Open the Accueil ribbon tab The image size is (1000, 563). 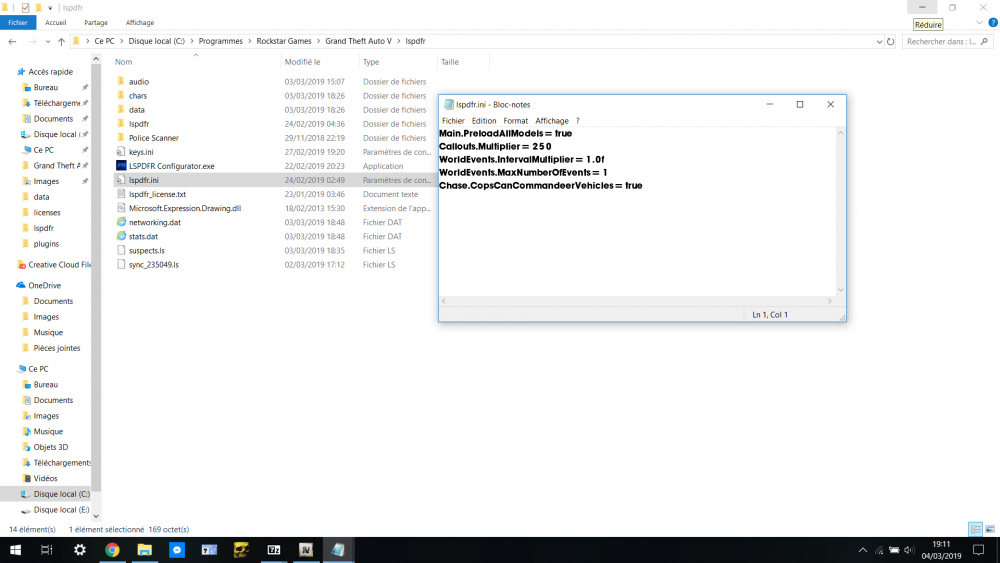coord(55,22)
